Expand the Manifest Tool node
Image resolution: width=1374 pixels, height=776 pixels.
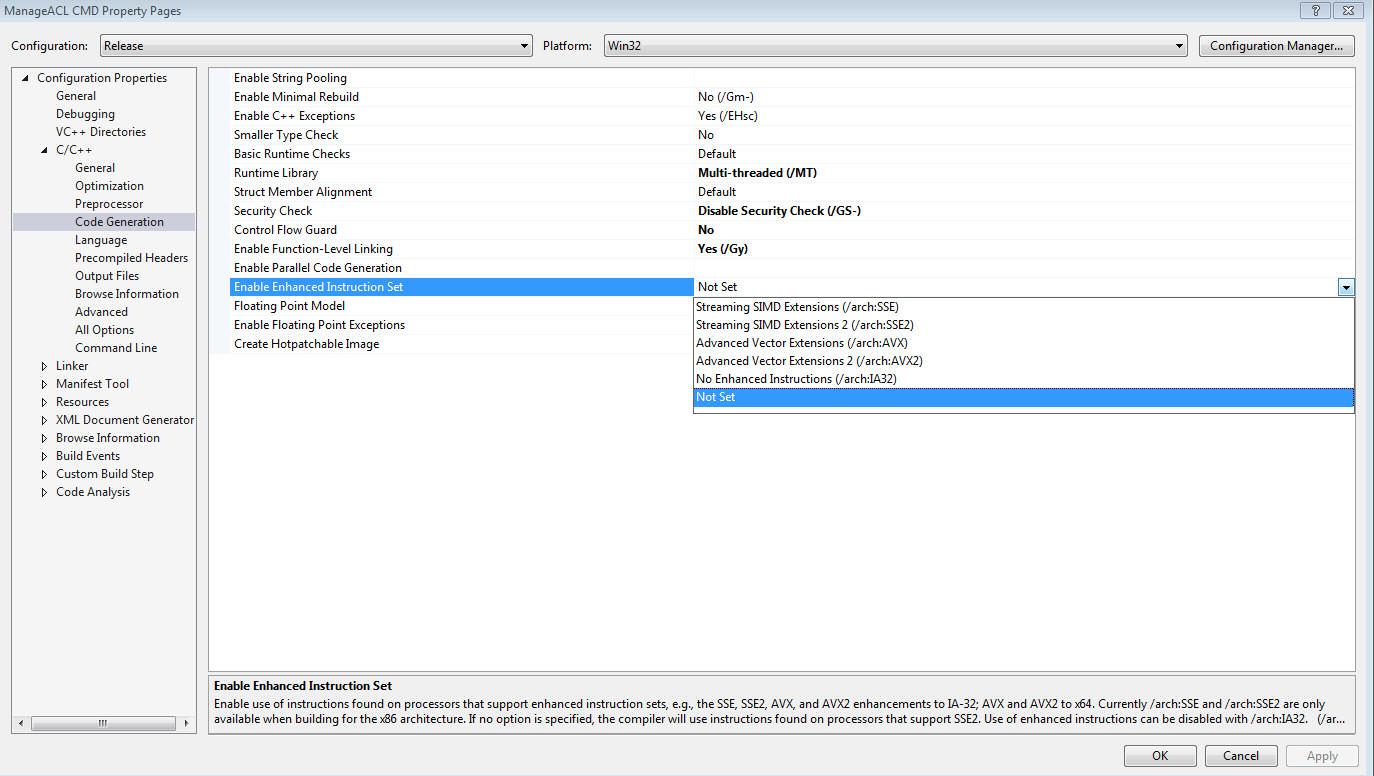(44, 384)
